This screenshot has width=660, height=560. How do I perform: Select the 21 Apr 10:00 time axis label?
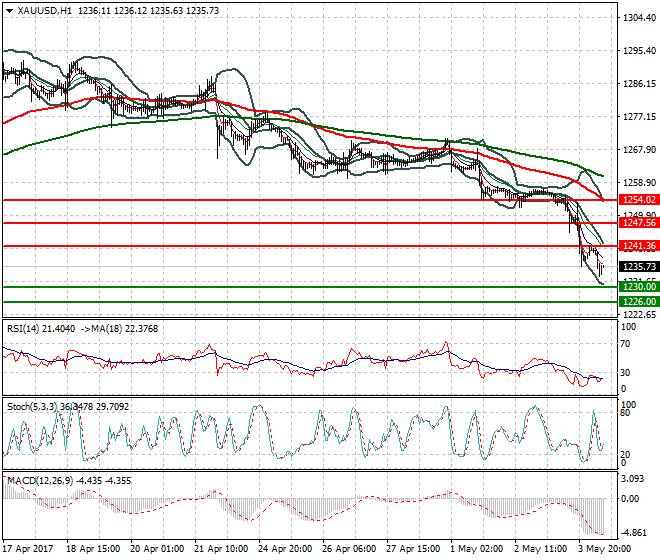[x=221, y=549]
